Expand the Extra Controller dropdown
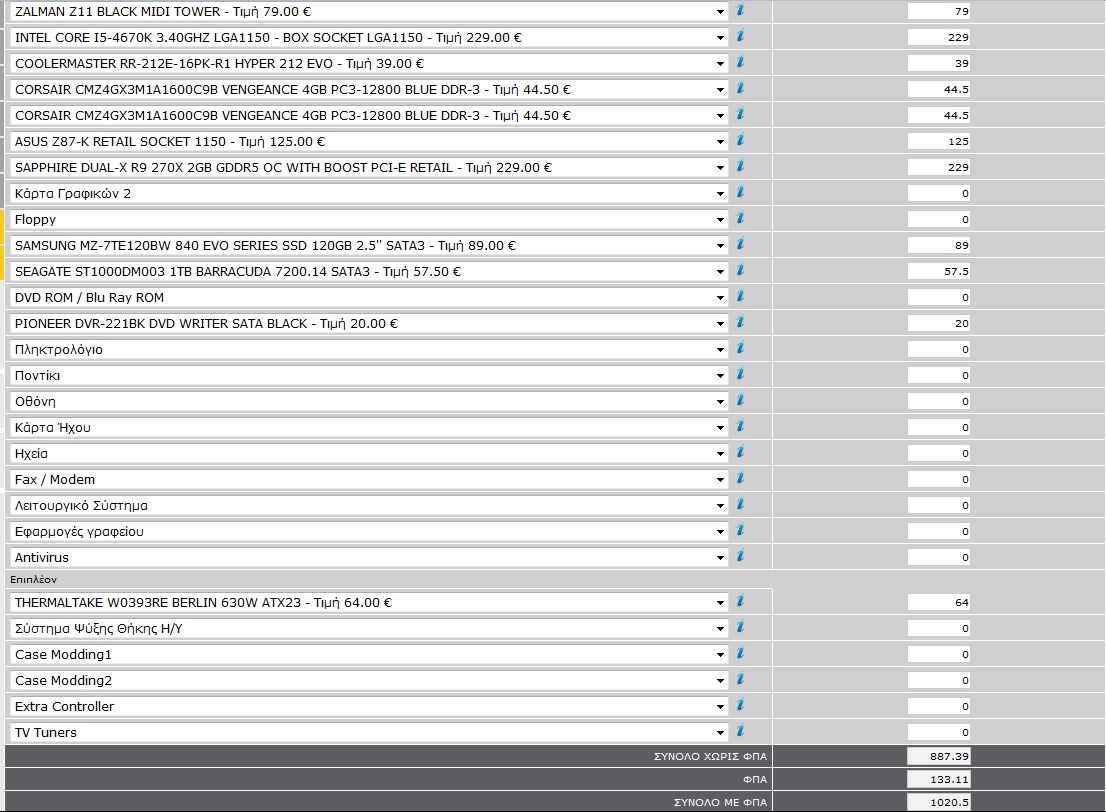1106x812 pixels. point(368,707)
